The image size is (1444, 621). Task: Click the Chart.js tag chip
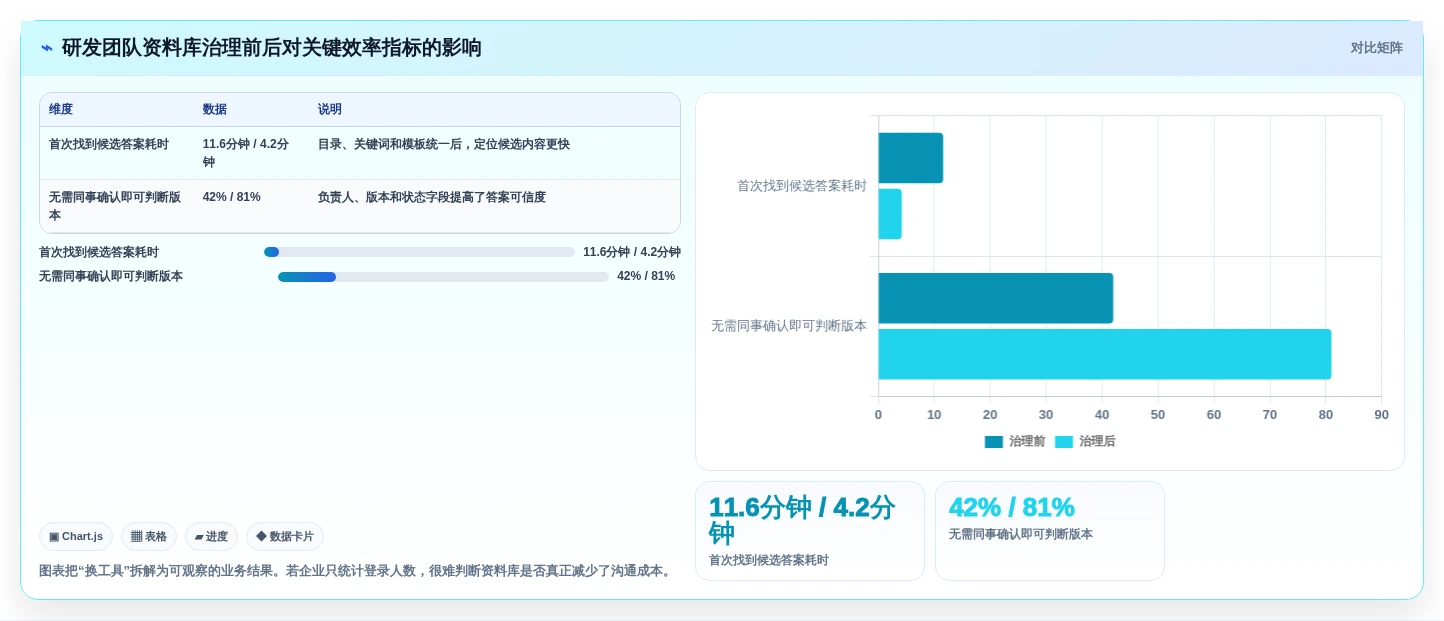(x=76, y=536)
